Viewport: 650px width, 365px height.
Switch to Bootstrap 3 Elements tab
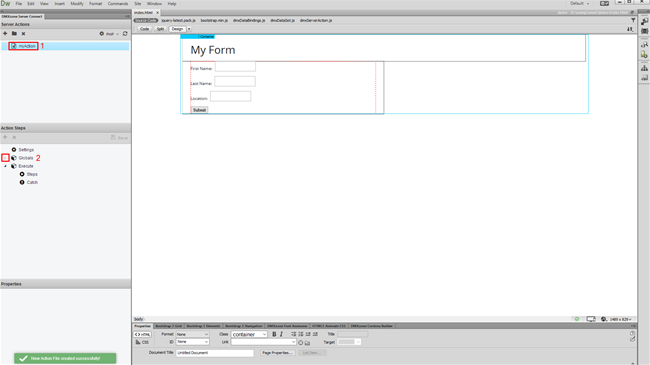click(x=204, y=326)
